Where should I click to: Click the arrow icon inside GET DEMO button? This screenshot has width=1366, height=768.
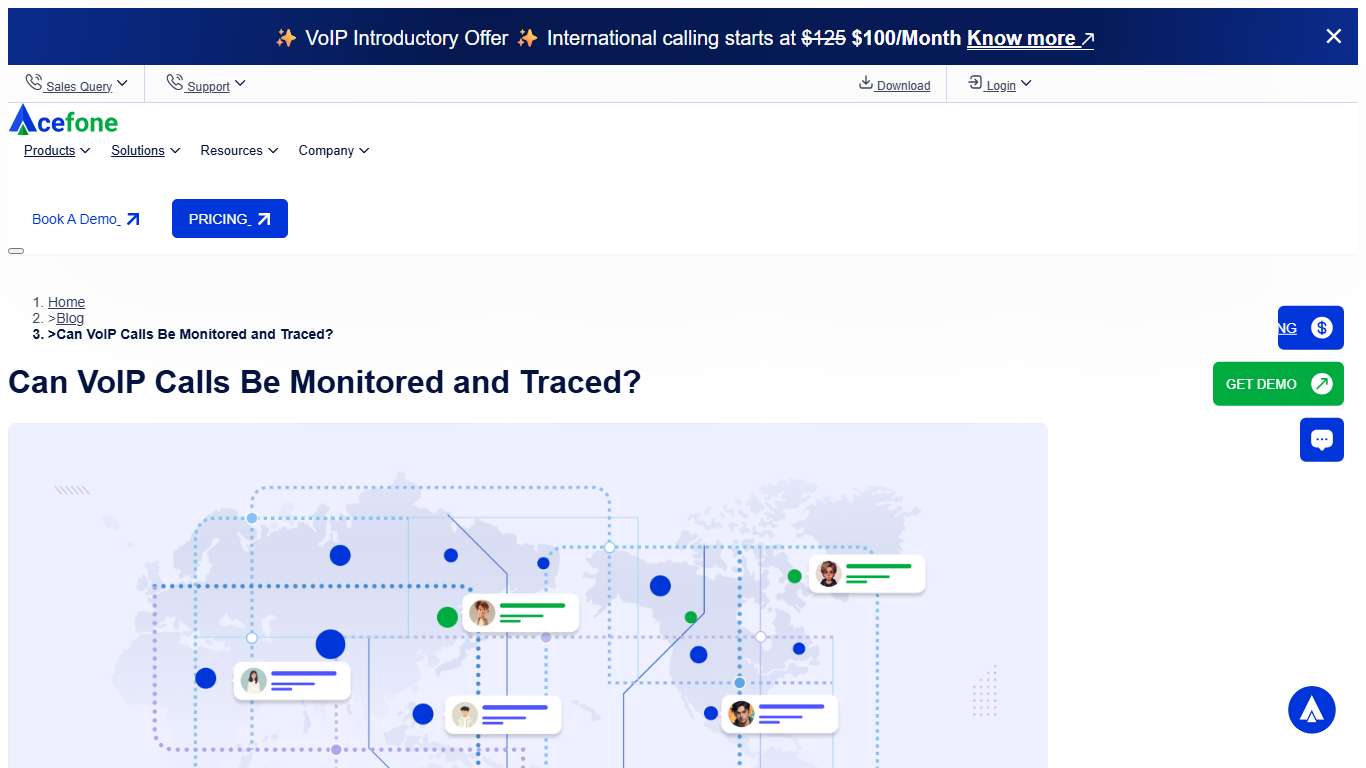1321,383
